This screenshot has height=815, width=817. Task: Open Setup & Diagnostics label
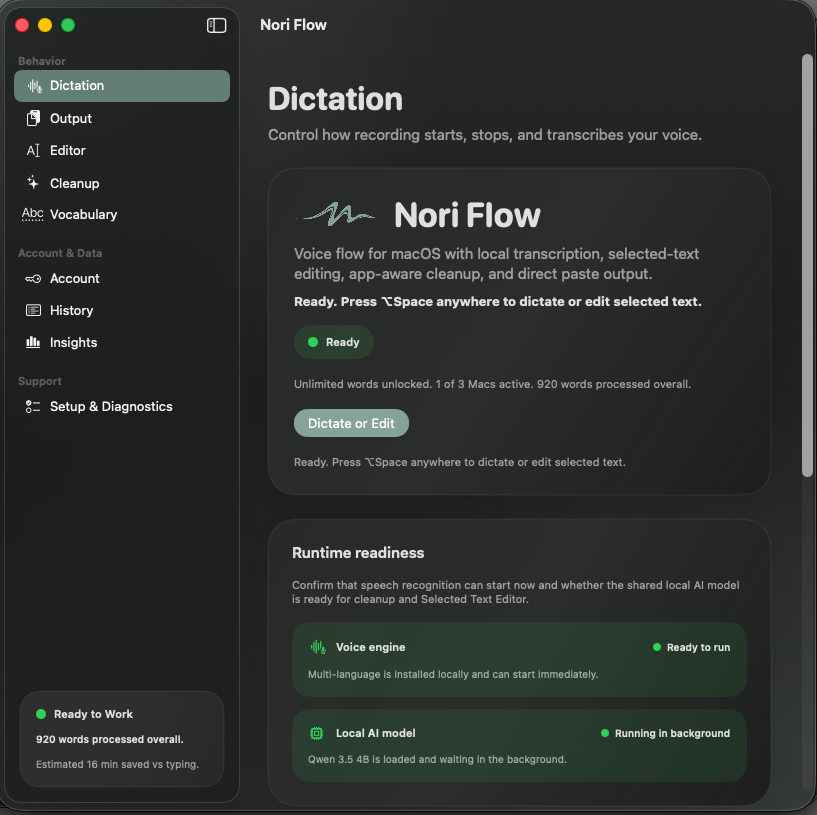click(111, 406)
